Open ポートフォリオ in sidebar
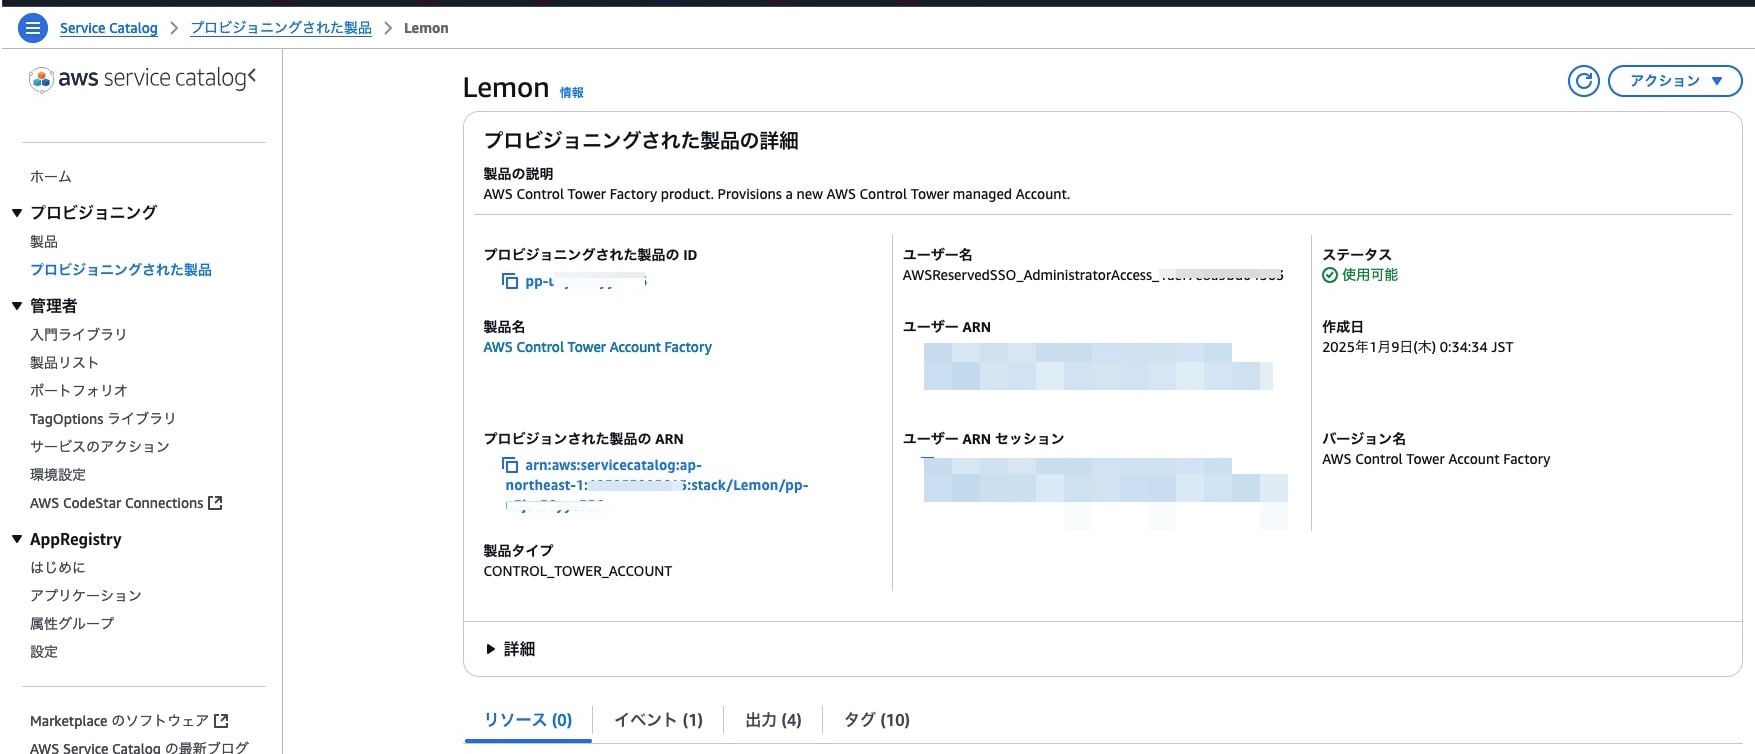 click(x=79, y=391)
